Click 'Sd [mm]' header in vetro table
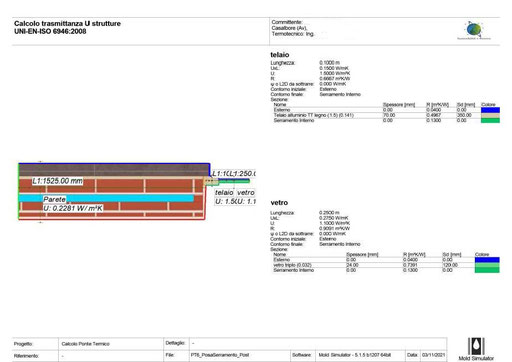Screen dimensions: 512x362 452,255
